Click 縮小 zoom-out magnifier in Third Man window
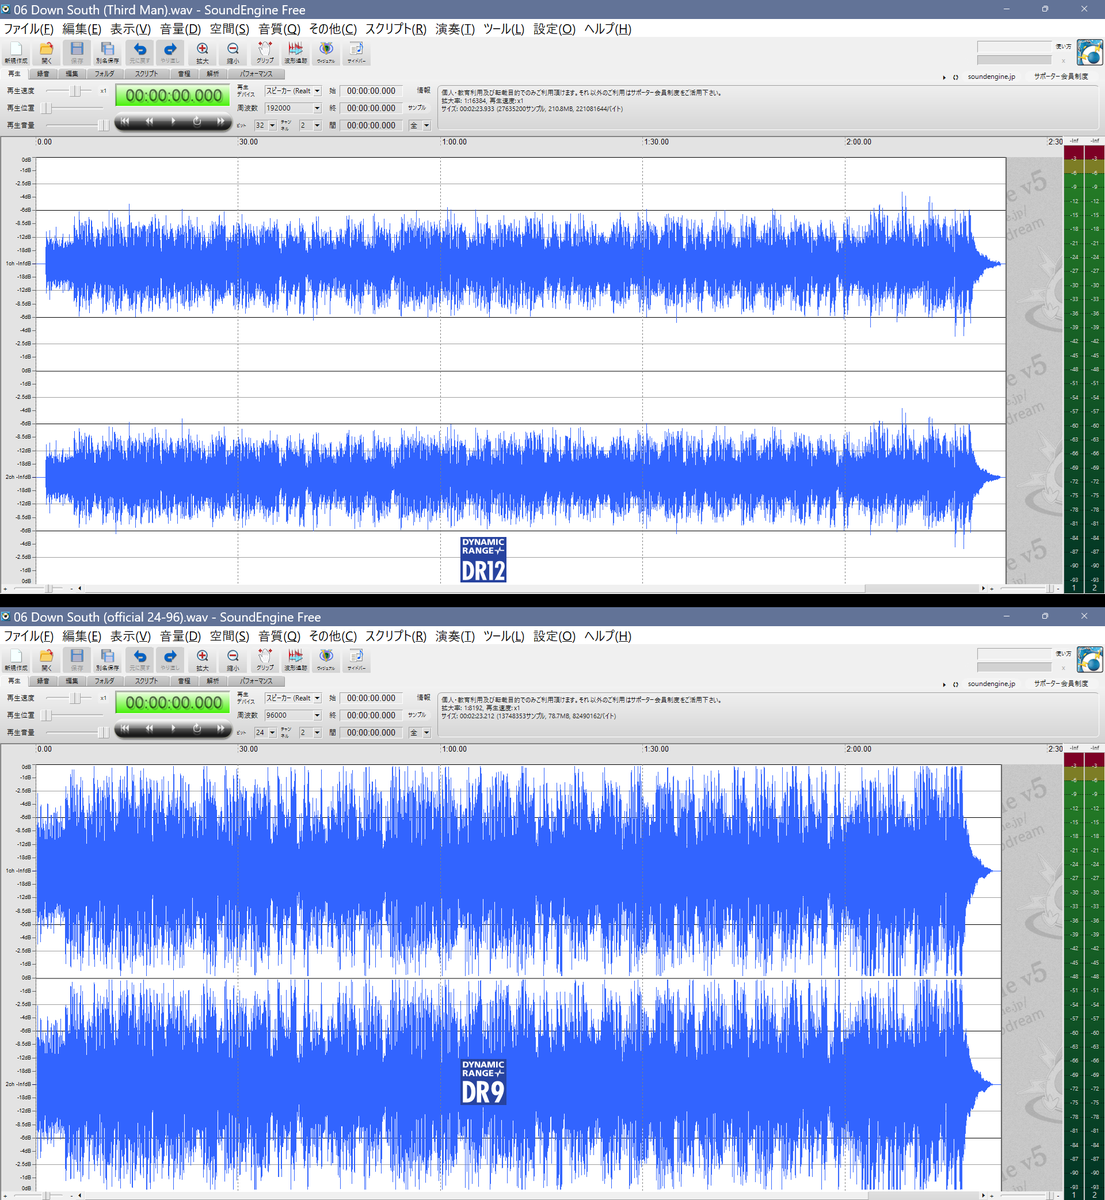 tap(233, 52)
